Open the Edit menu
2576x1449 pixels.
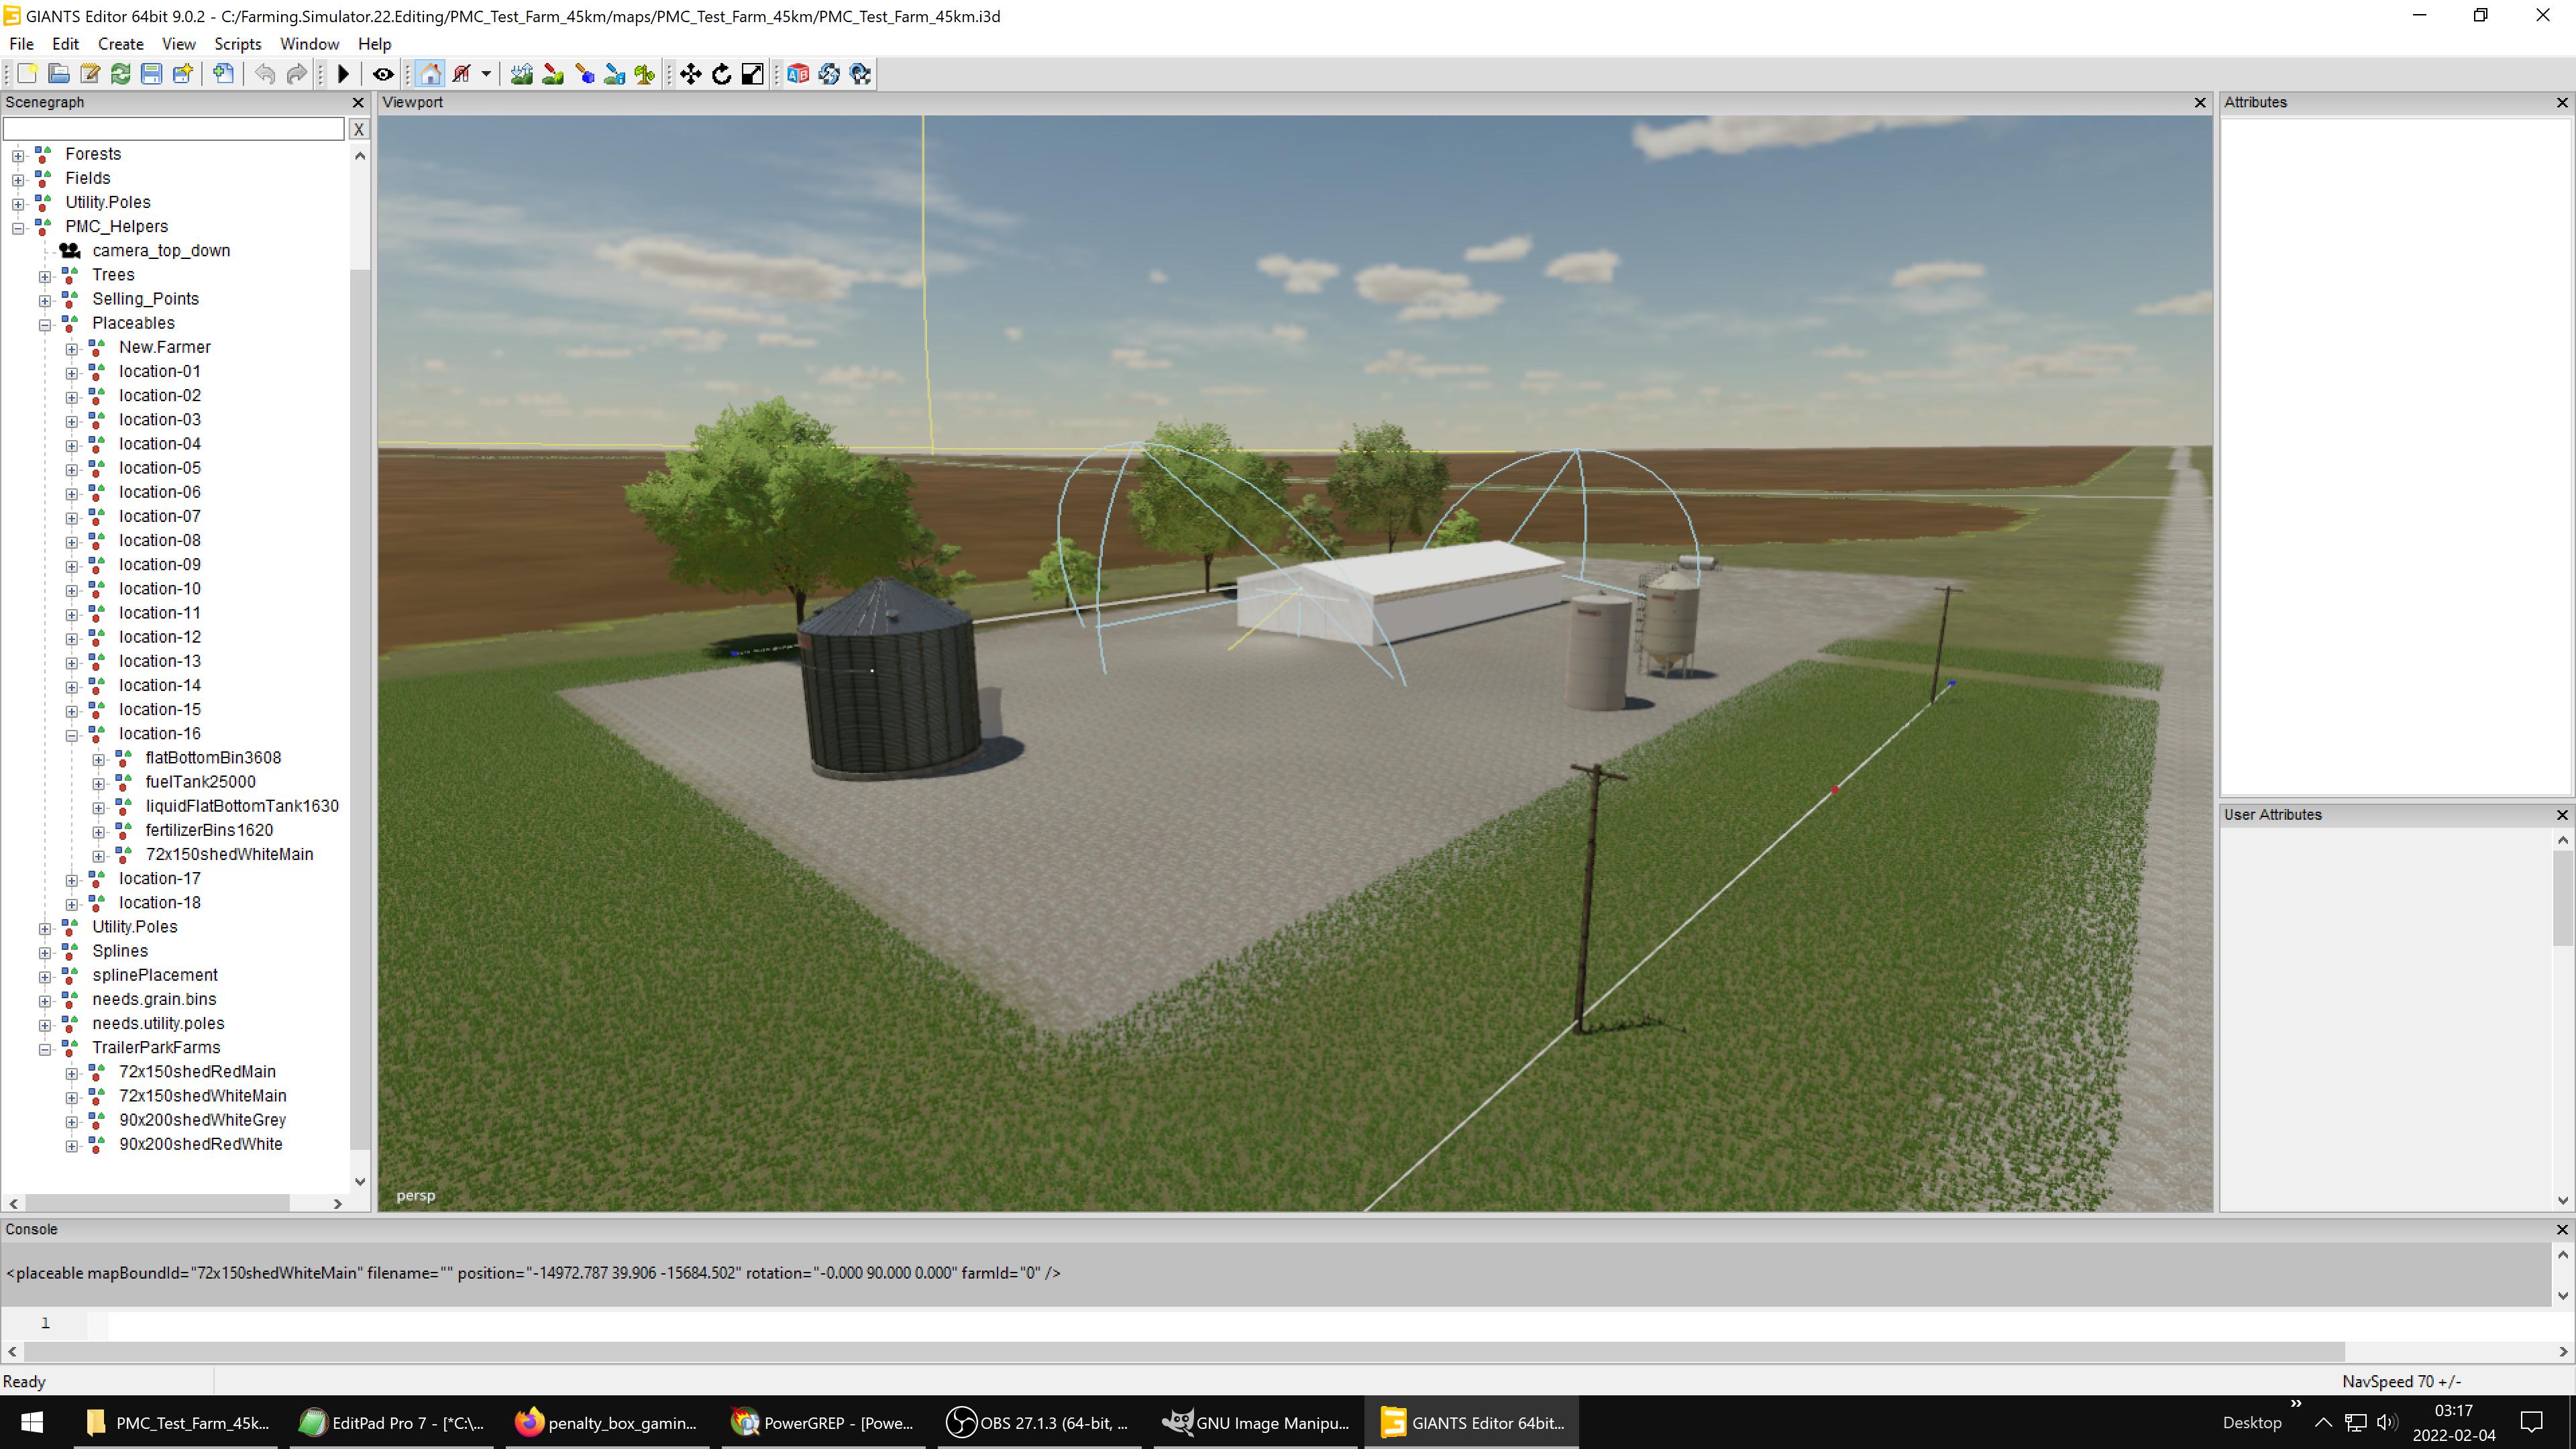tap(65, 44)
